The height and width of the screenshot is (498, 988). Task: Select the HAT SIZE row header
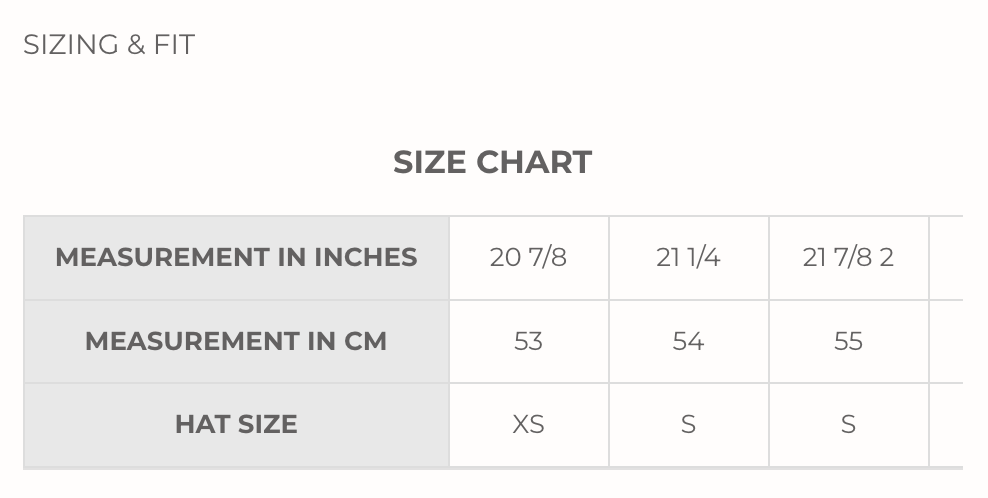(236, 424)
